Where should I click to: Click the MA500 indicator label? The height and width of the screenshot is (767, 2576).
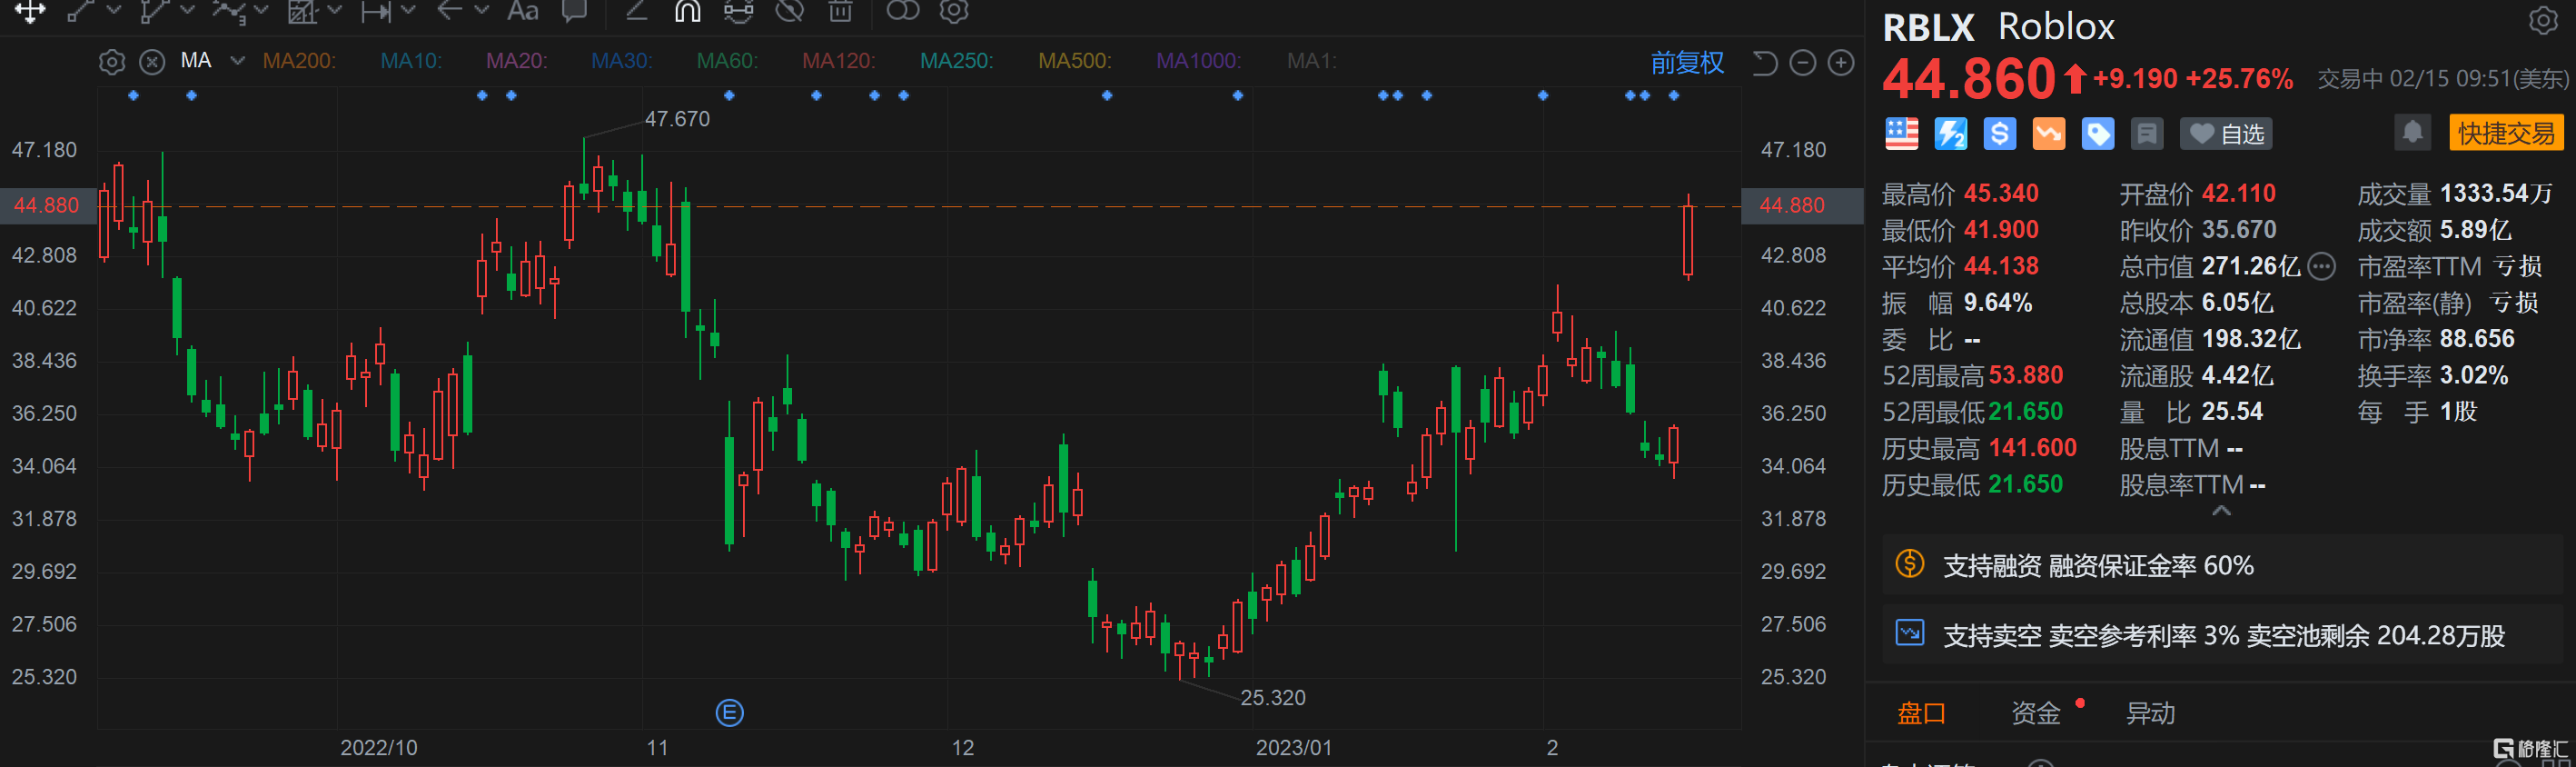(1074, 61)
